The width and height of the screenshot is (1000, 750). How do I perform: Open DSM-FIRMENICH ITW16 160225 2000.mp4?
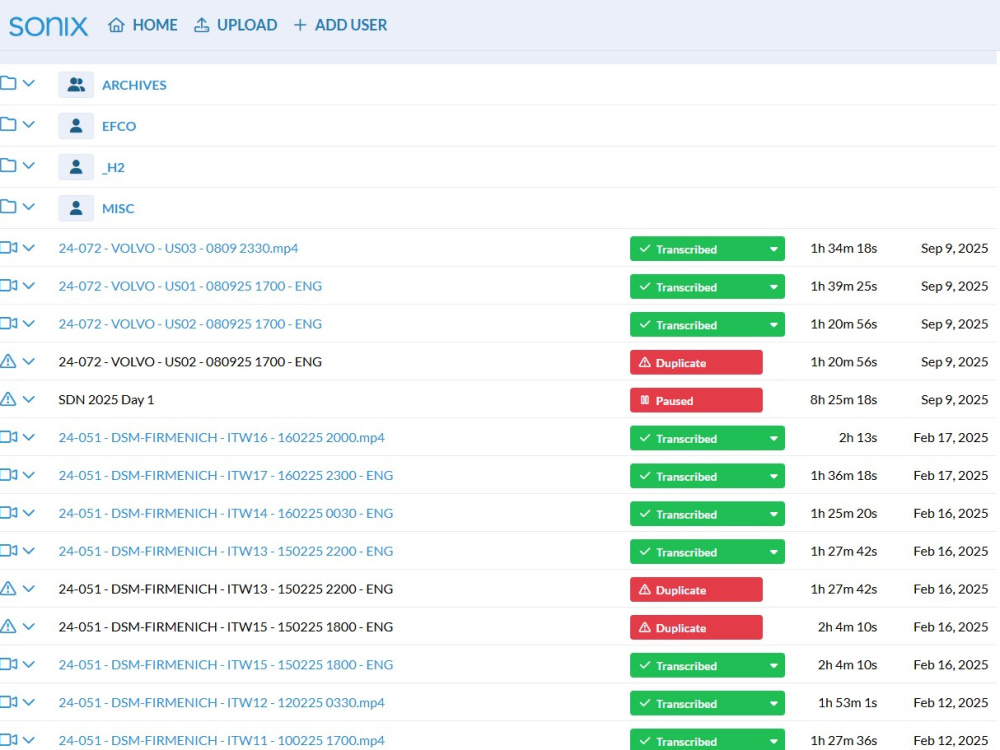pos(222,438)
